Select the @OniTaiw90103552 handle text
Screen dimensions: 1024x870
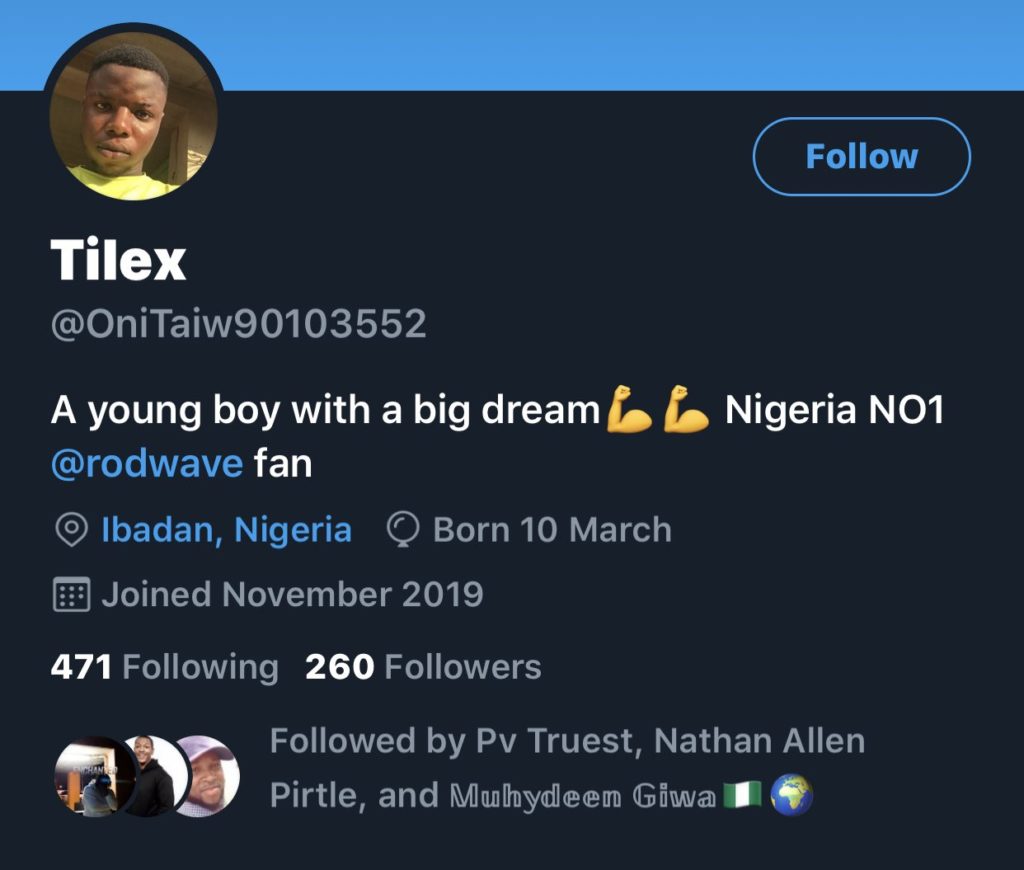click(239, 324)
